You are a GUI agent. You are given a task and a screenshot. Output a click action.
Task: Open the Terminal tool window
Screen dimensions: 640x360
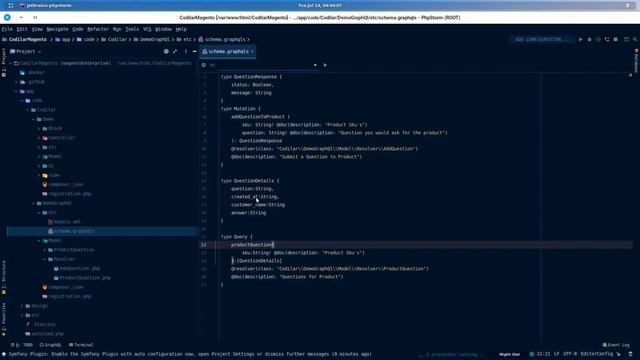[81, 345]
